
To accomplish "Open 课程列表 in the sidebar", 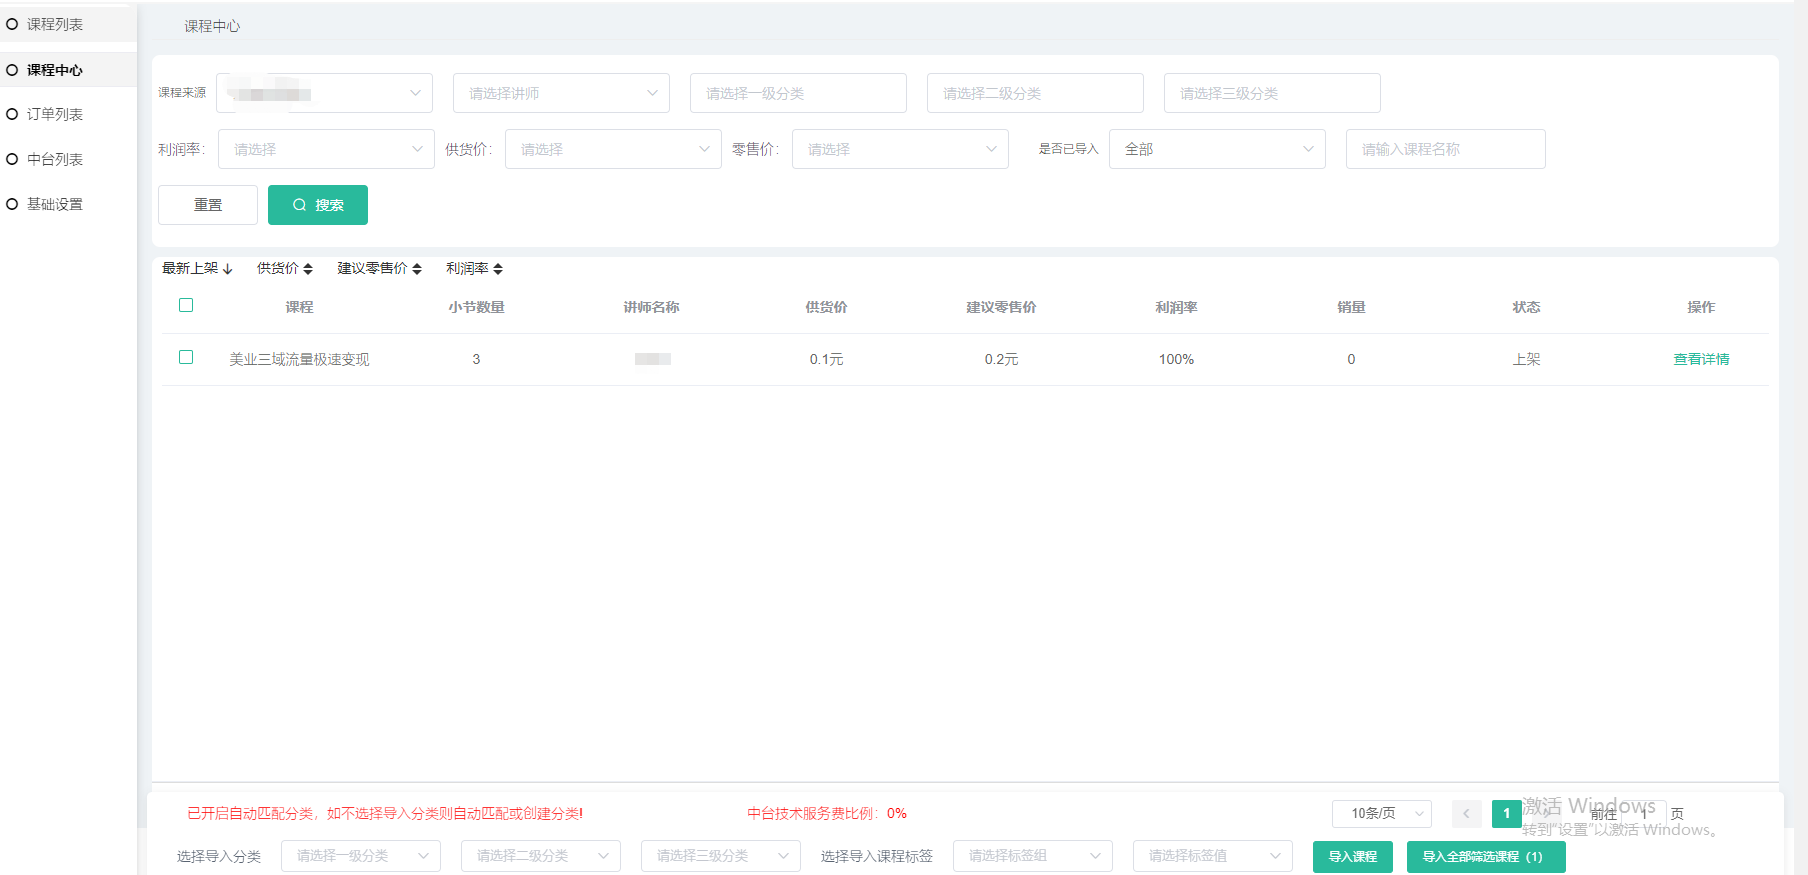I will tap(55, 24).
